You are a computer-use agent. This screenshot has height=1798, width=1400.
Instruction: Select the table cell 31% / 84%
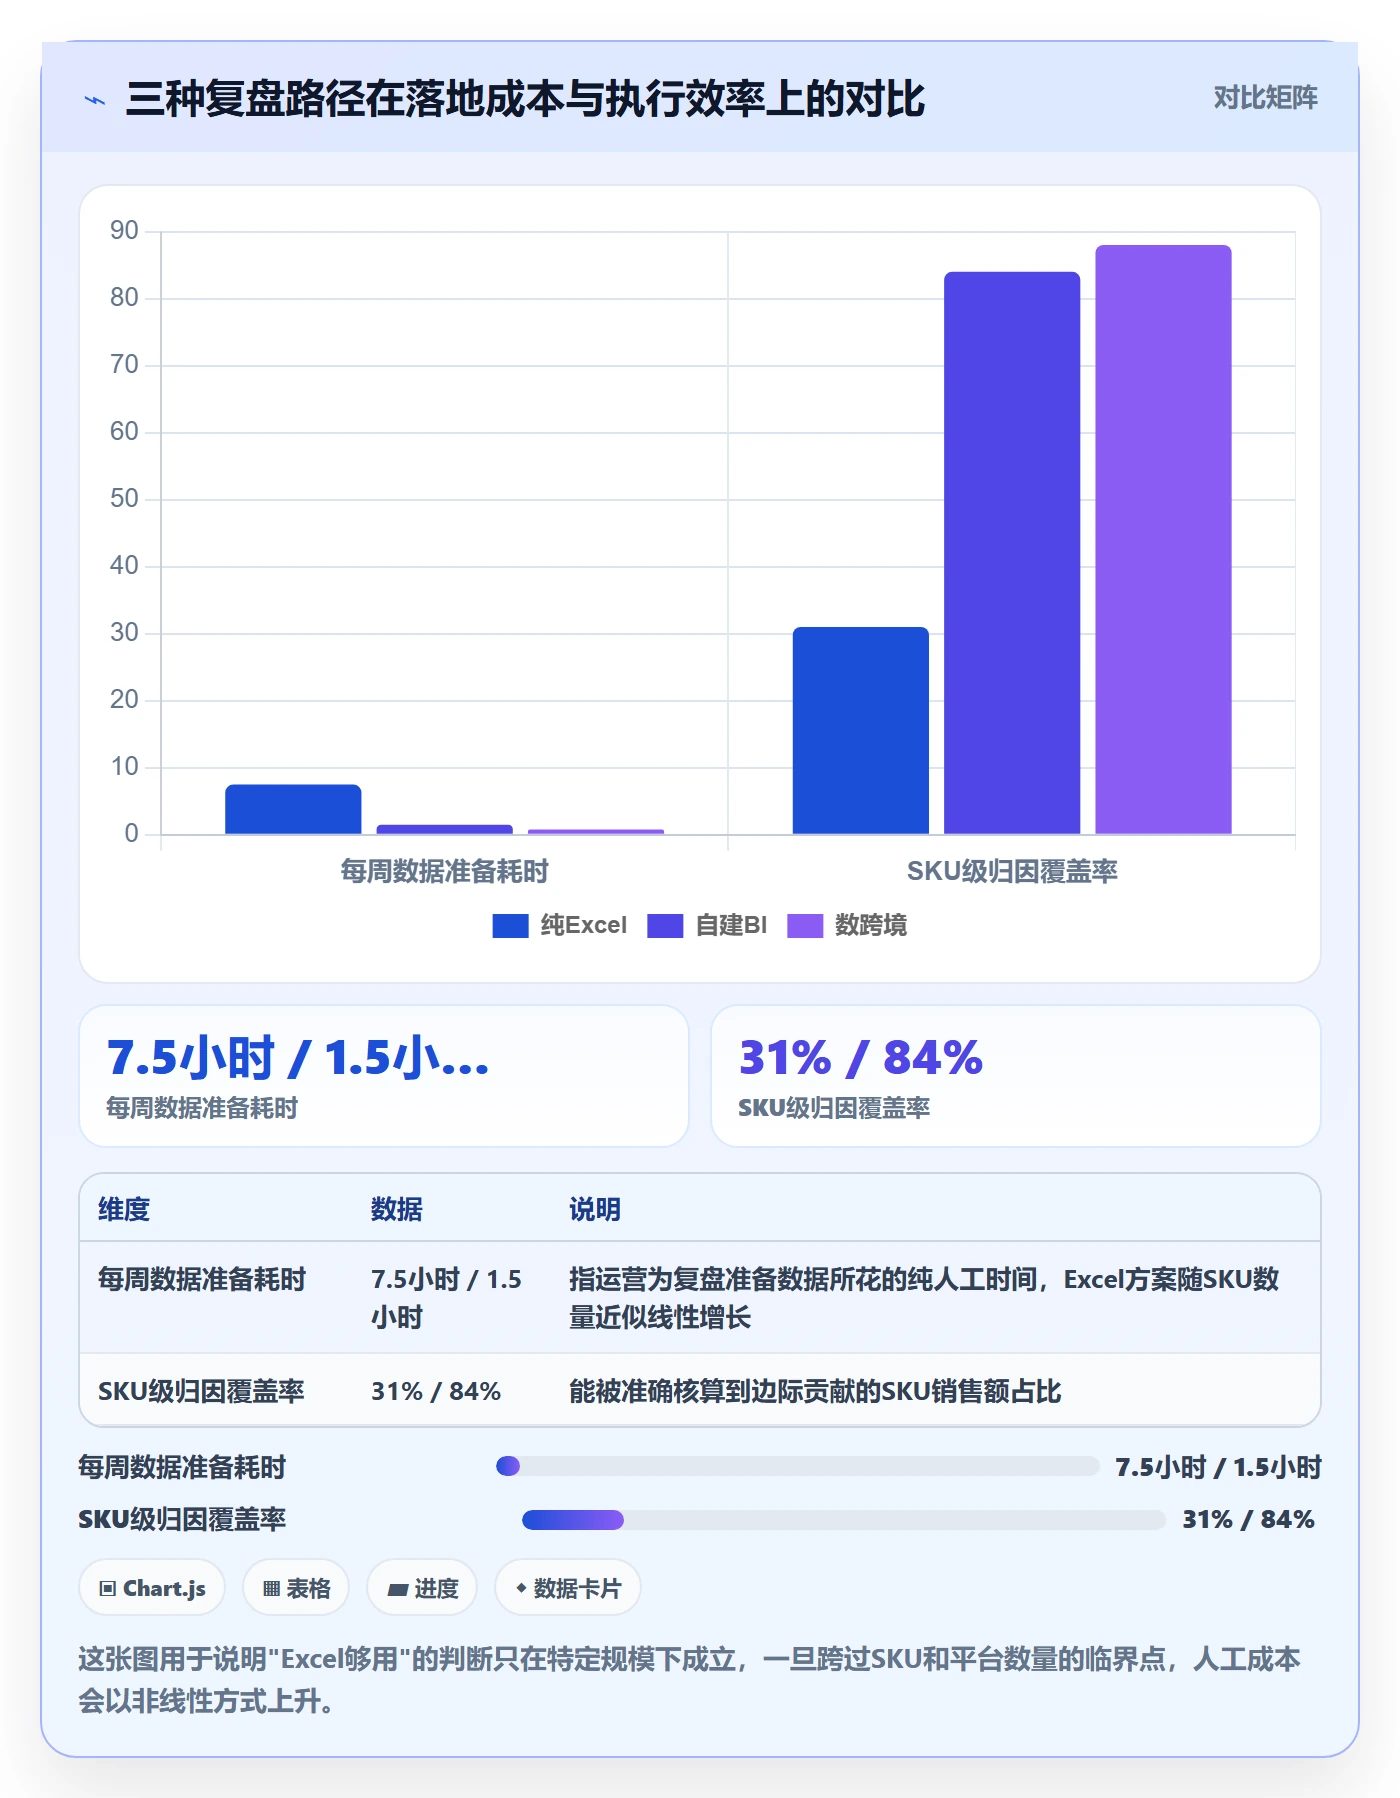tap(436, 1391)
